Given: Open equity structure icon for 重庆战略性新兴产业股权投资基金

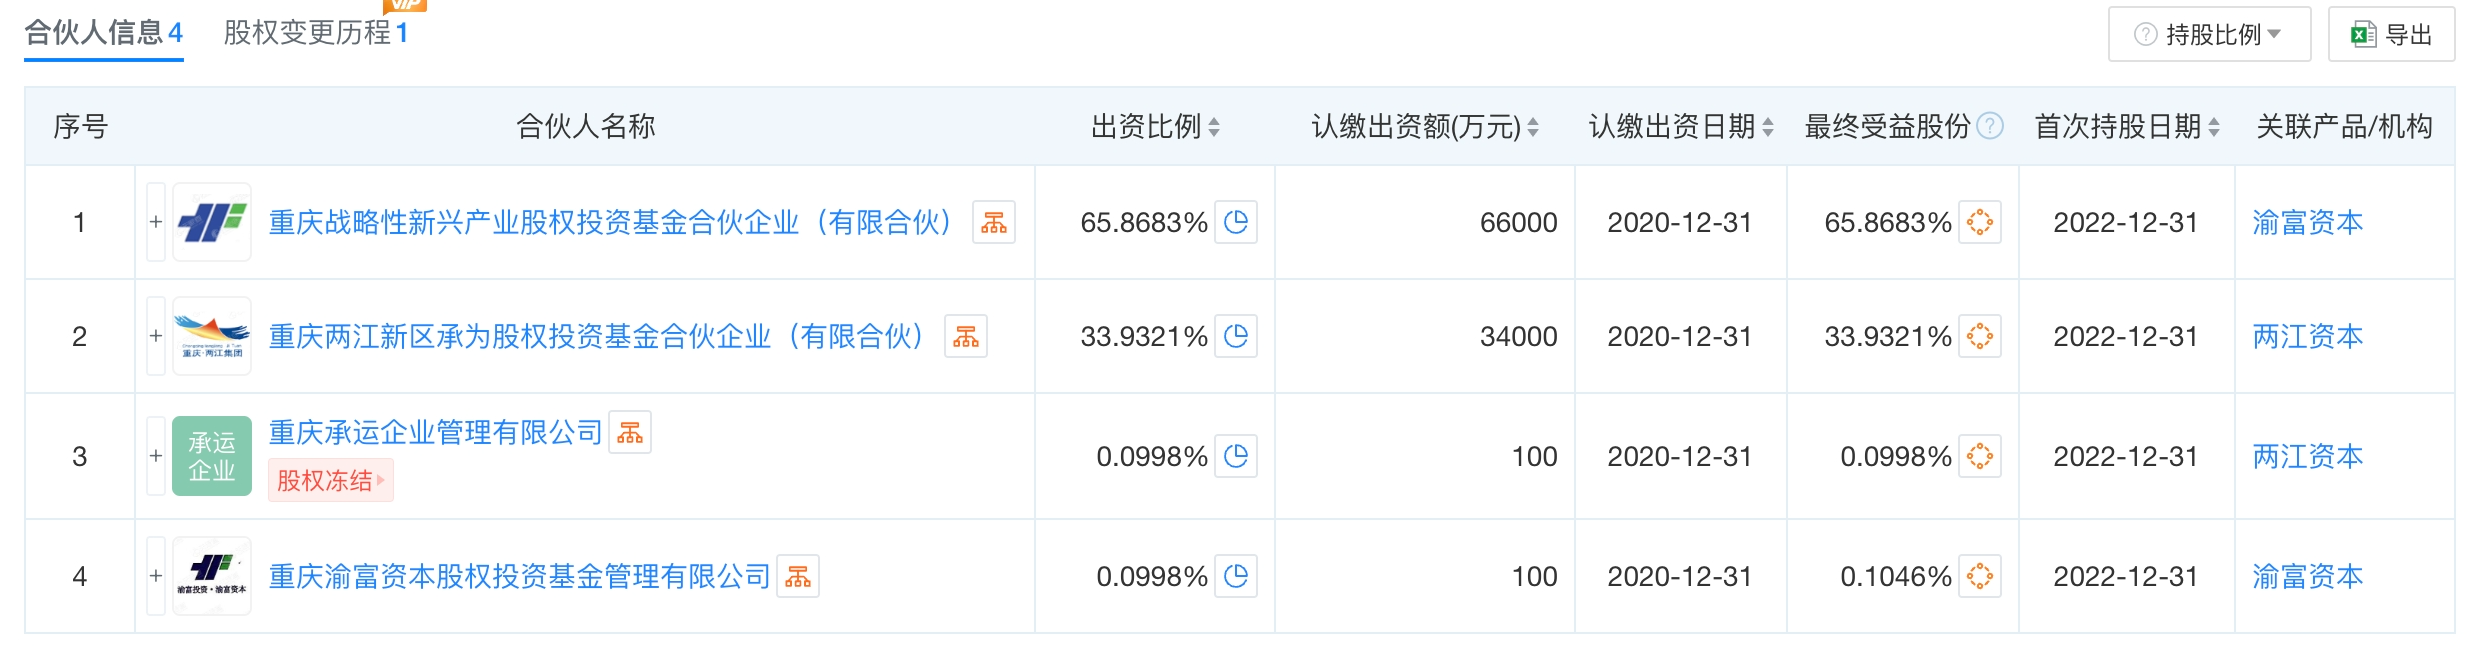Looking at the screenshot, I should coord(994,222).
